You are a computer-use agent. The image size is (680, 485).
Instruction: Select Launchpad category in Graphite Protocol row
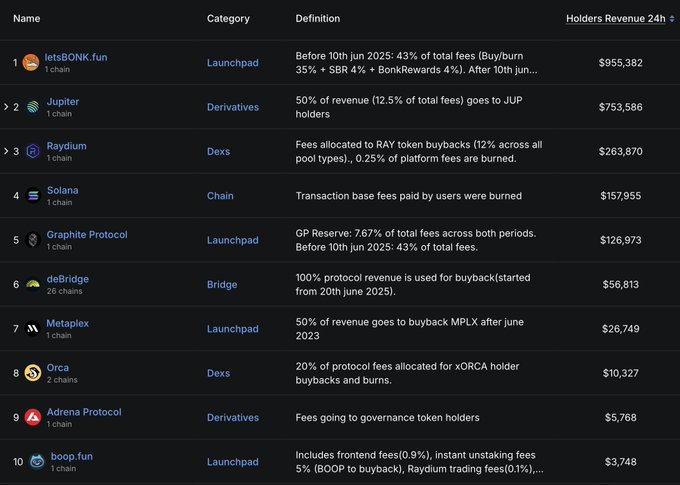coord(232,240)
